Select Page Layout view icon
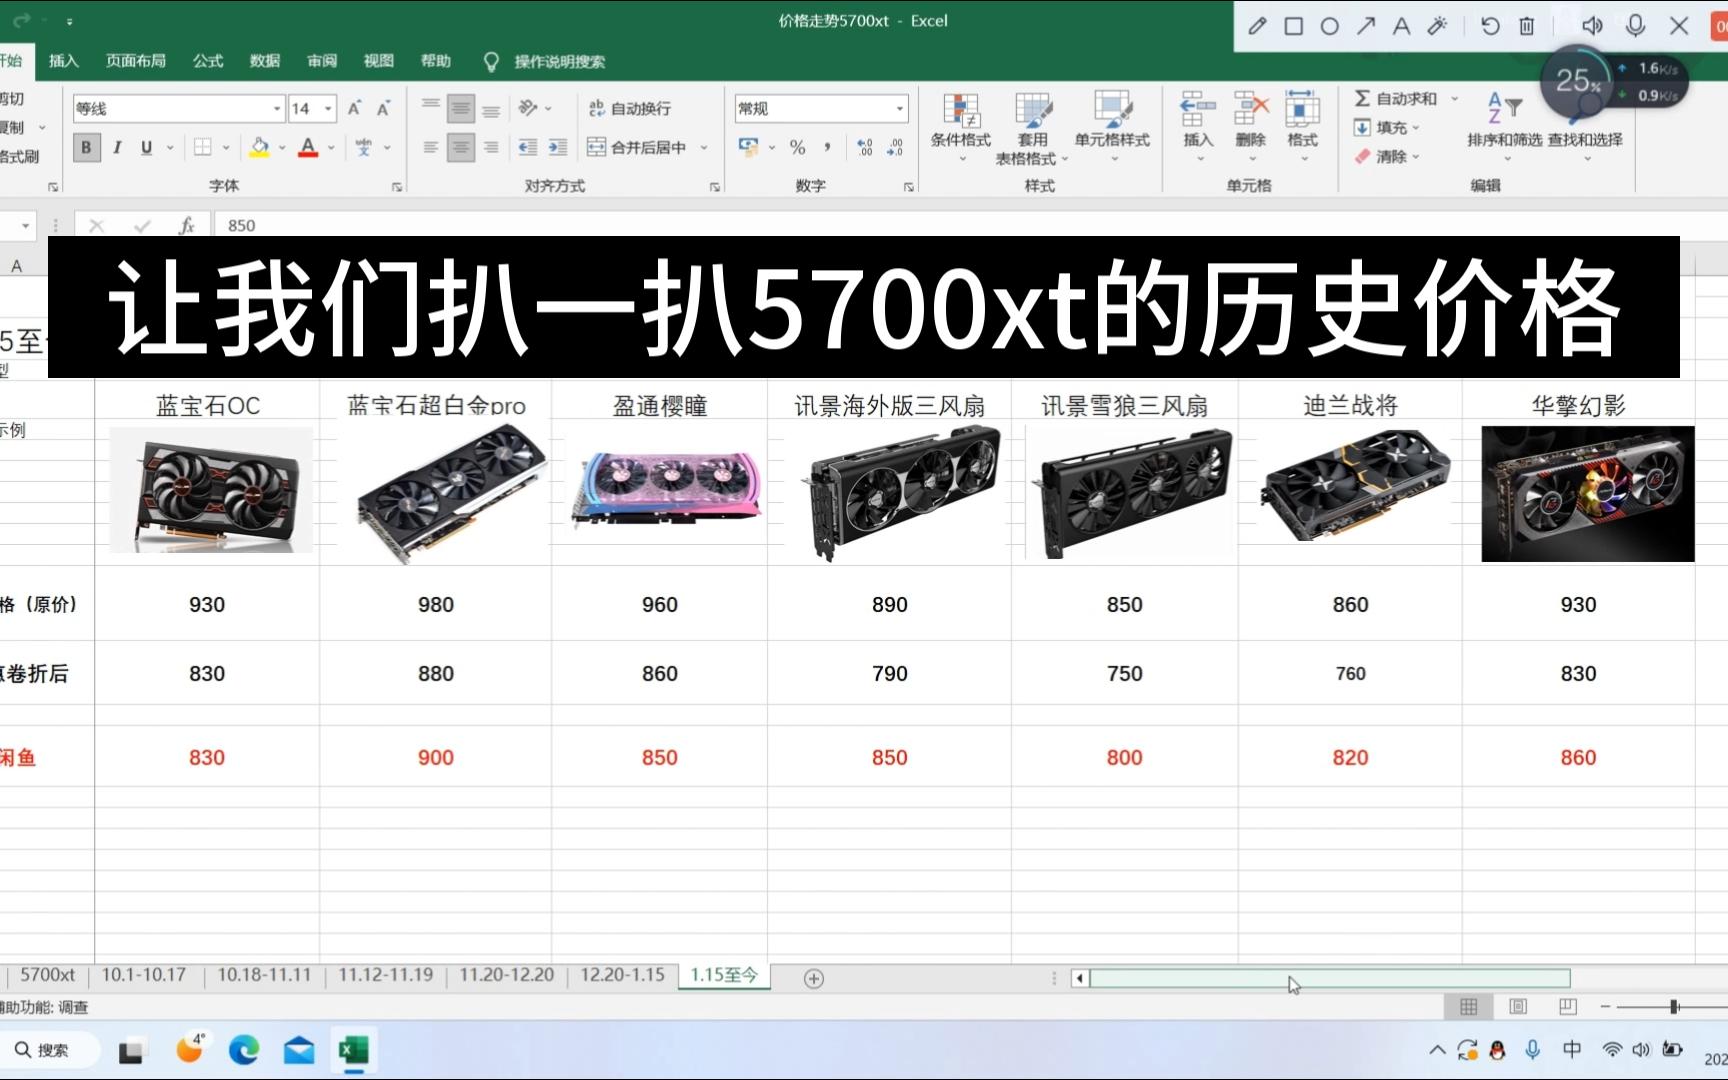 click(1518, 1007)
